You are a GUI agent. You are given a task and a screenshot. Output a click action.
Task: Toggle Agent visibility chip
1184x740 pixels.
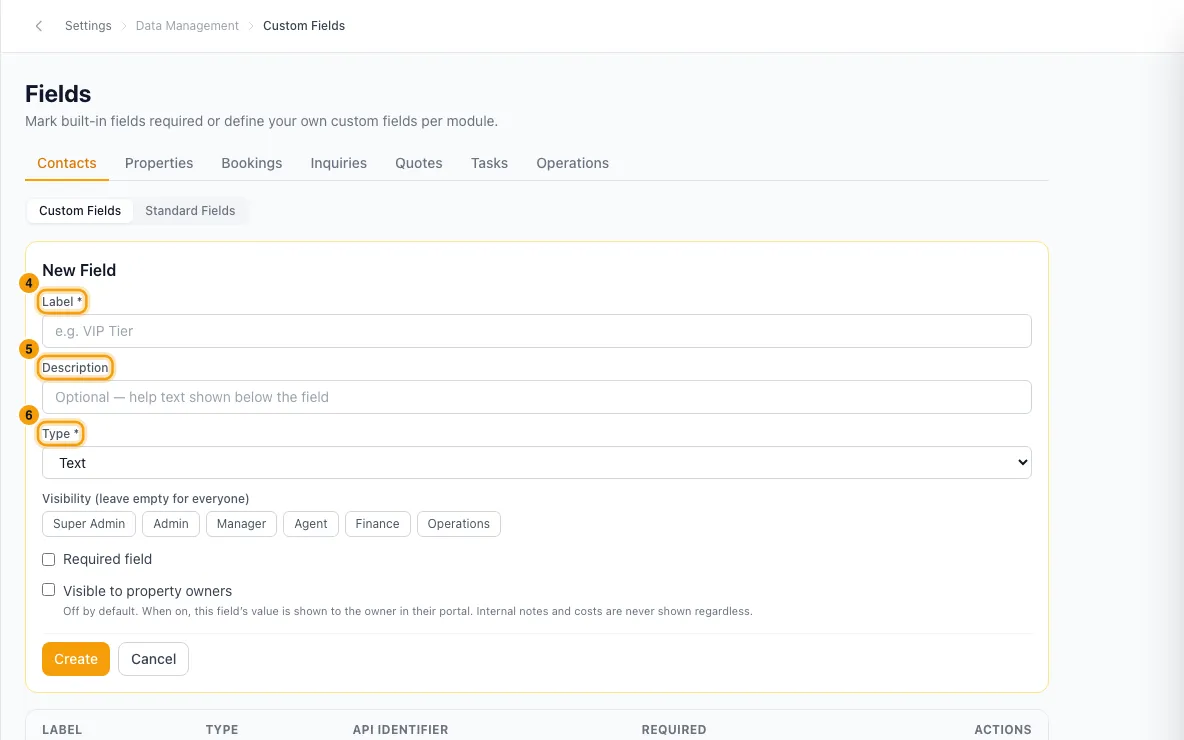click(311, 524)
